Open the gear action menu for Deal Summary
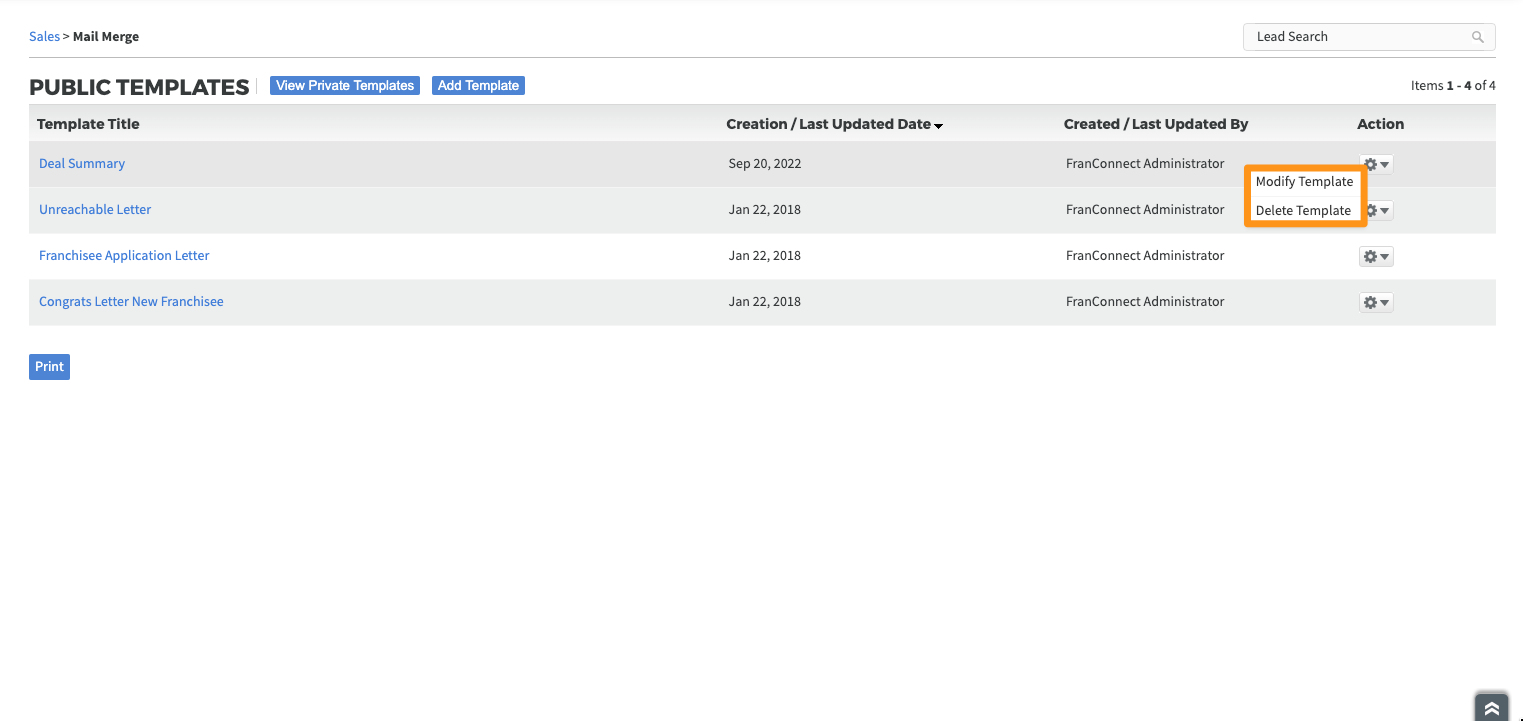The image size is (1523, 721). click(x=1377, y=164)
